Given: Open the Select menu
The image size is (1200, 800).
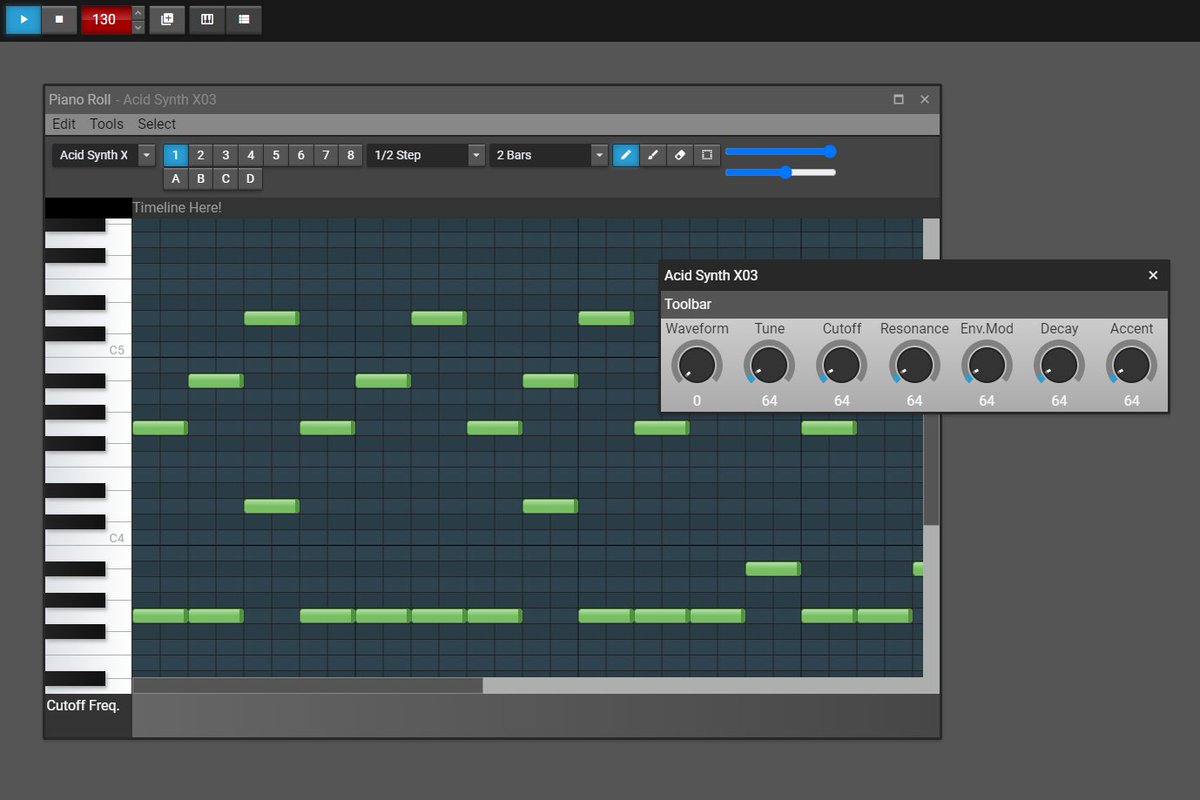Looking at the screenshot, I should click(x=157, y=124).
